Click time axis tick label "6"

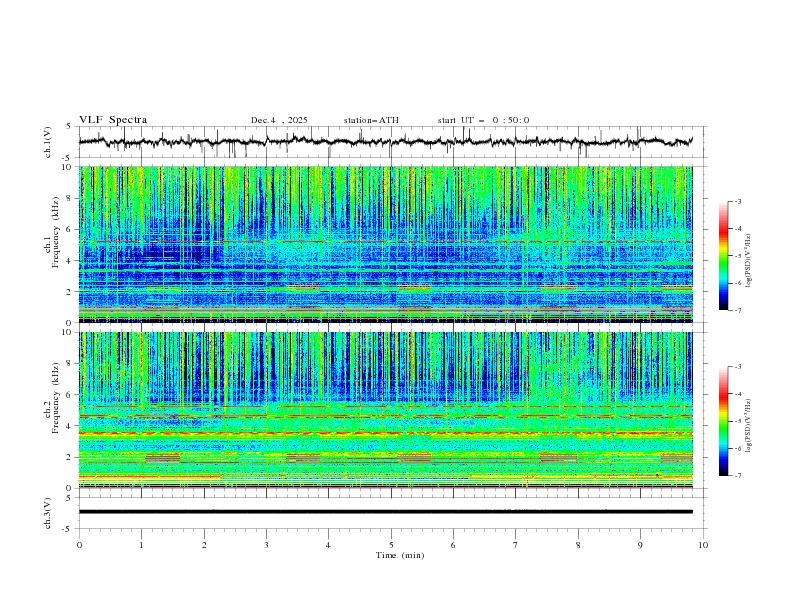tap(453, 545)
